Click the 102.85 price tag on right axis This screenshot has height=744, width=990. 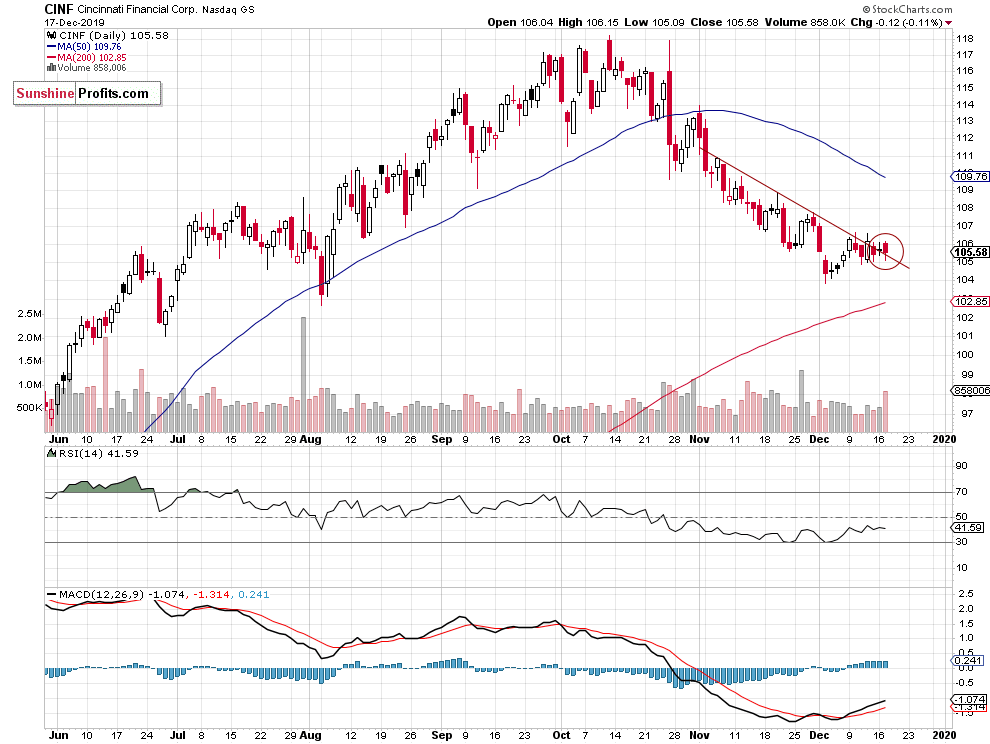tap(970, 302)
